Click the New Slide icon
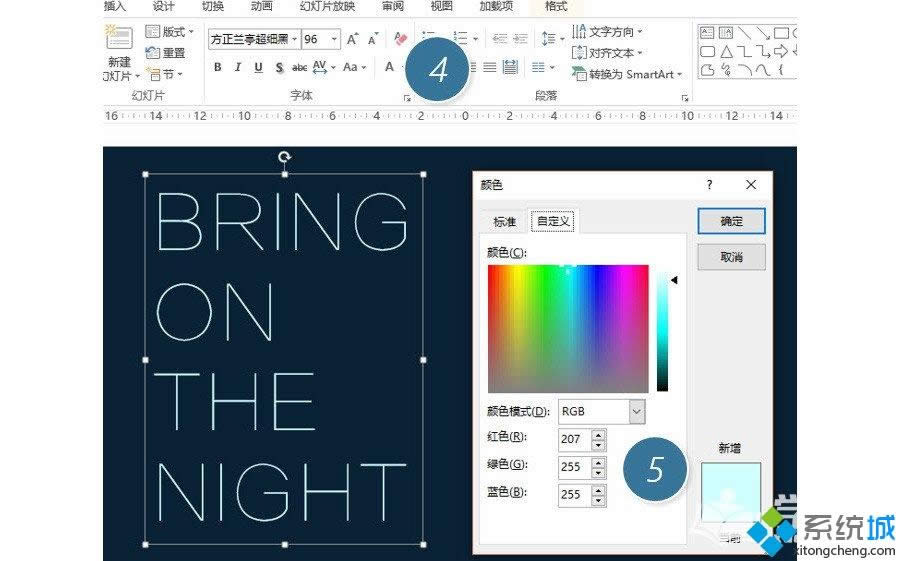900x561 pixels. pyautogui.click(x=119, y=38)
